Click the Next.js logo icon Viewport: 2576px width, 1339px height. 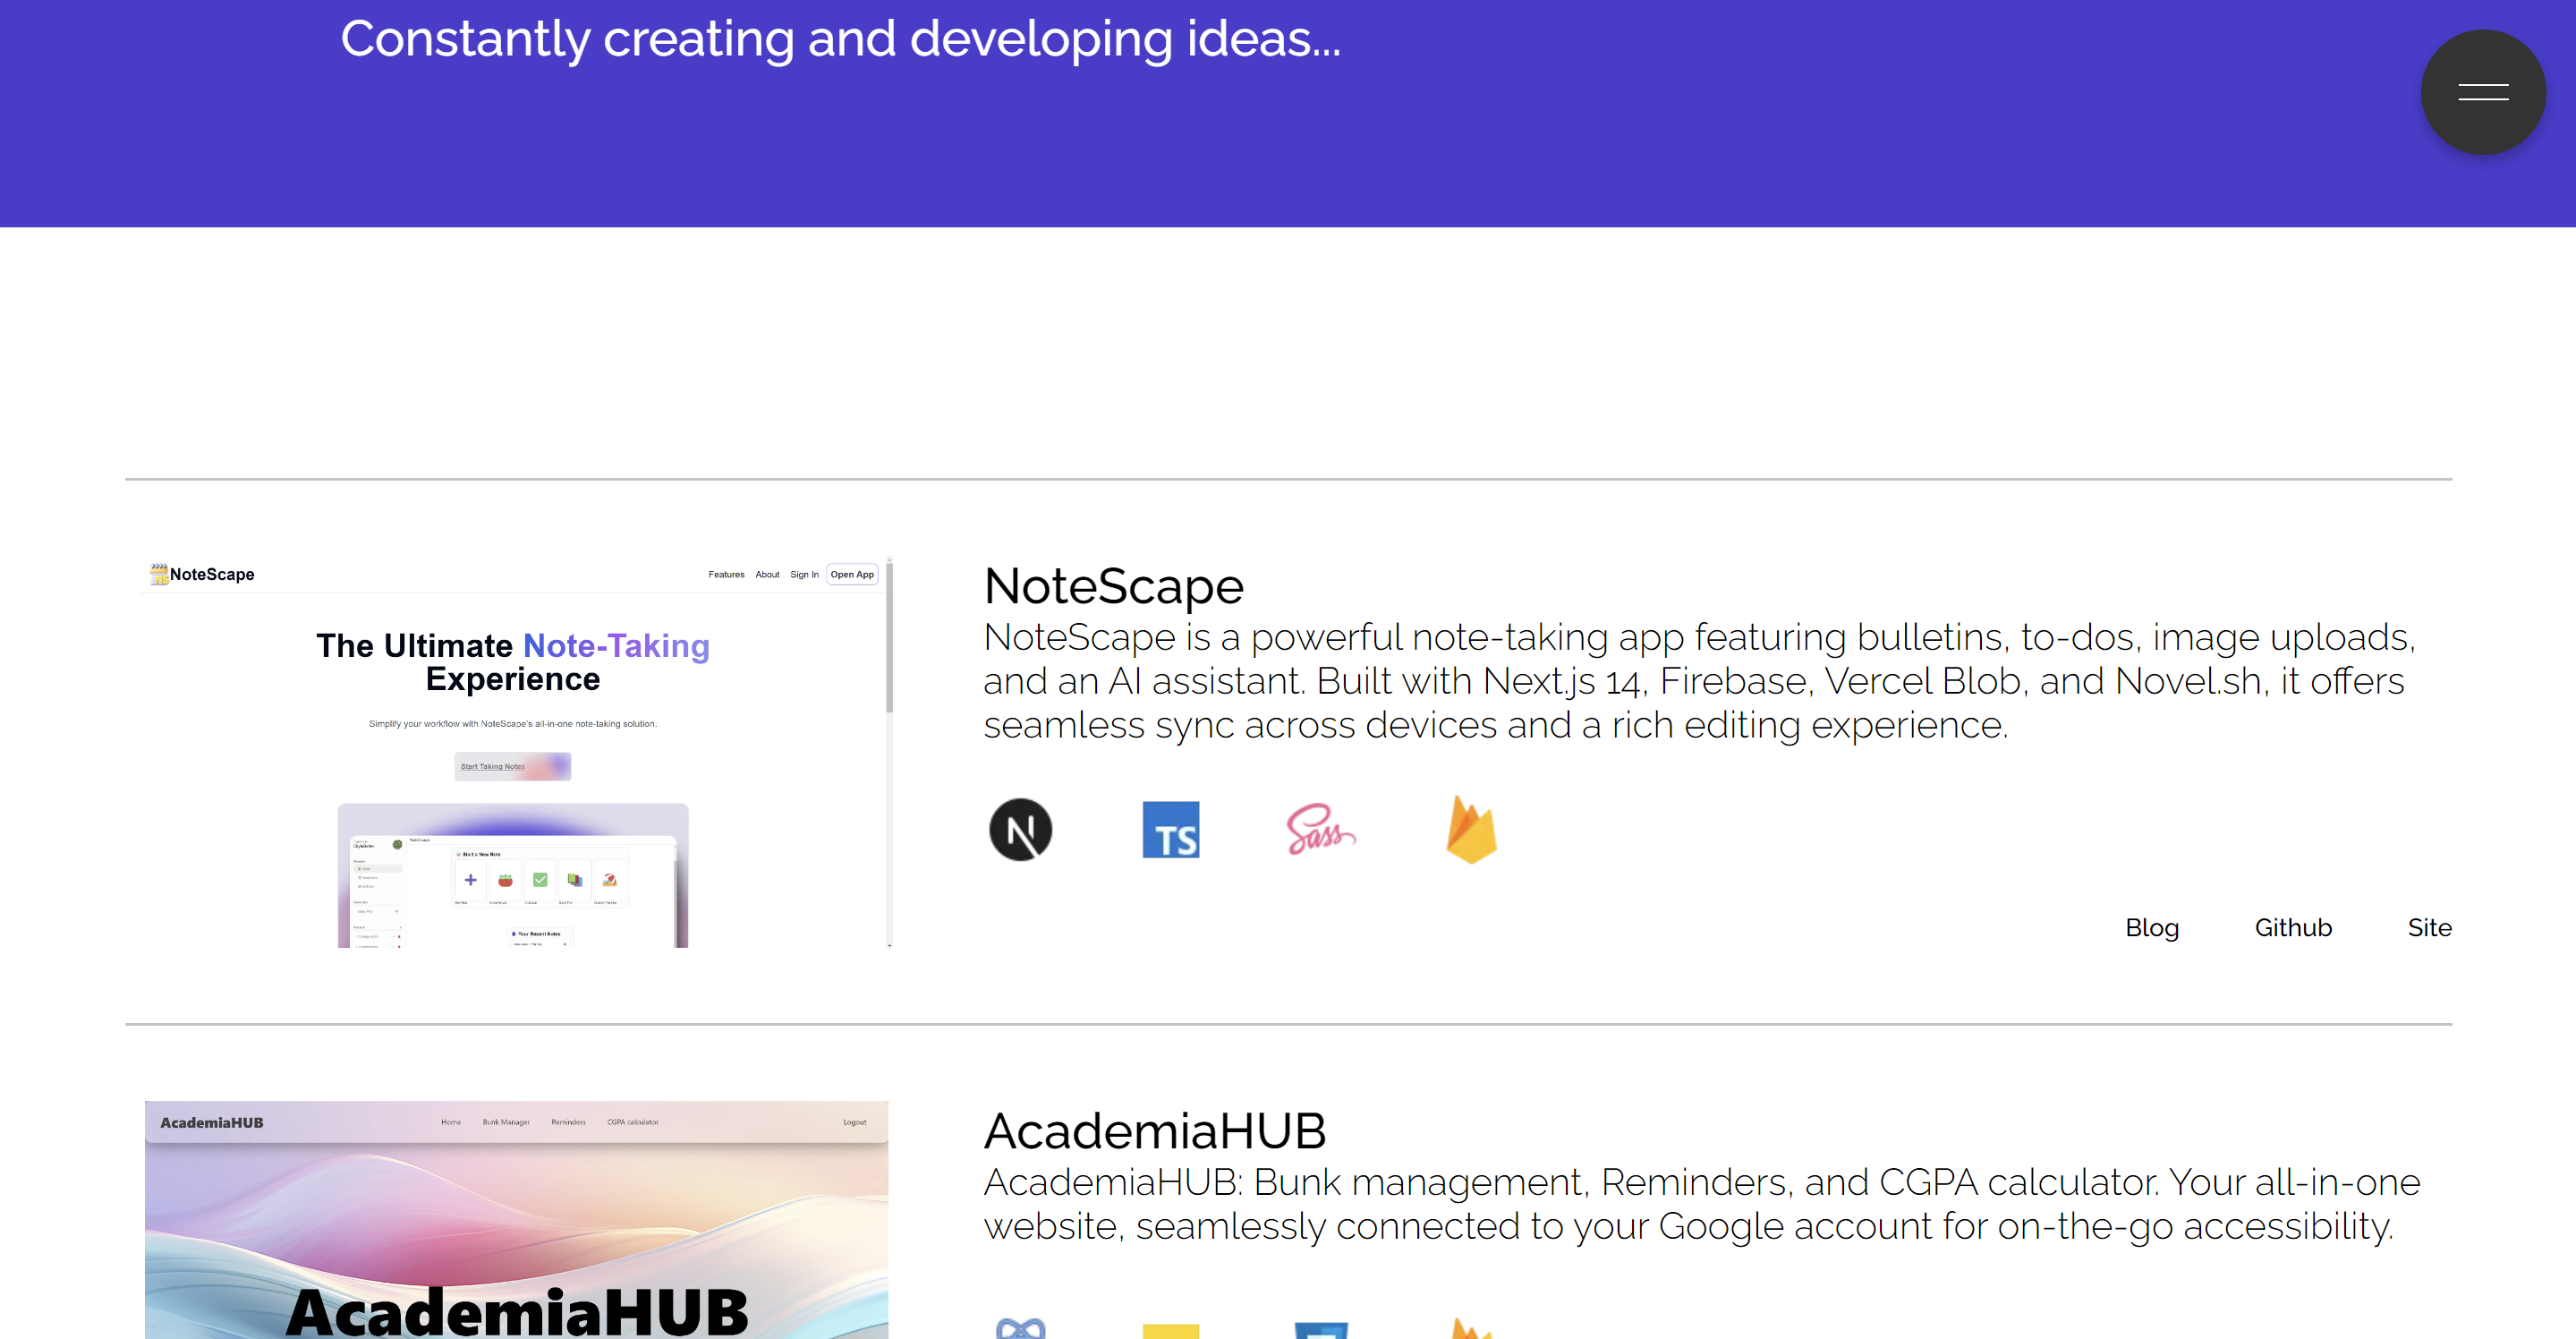[x=1020, y=829]
